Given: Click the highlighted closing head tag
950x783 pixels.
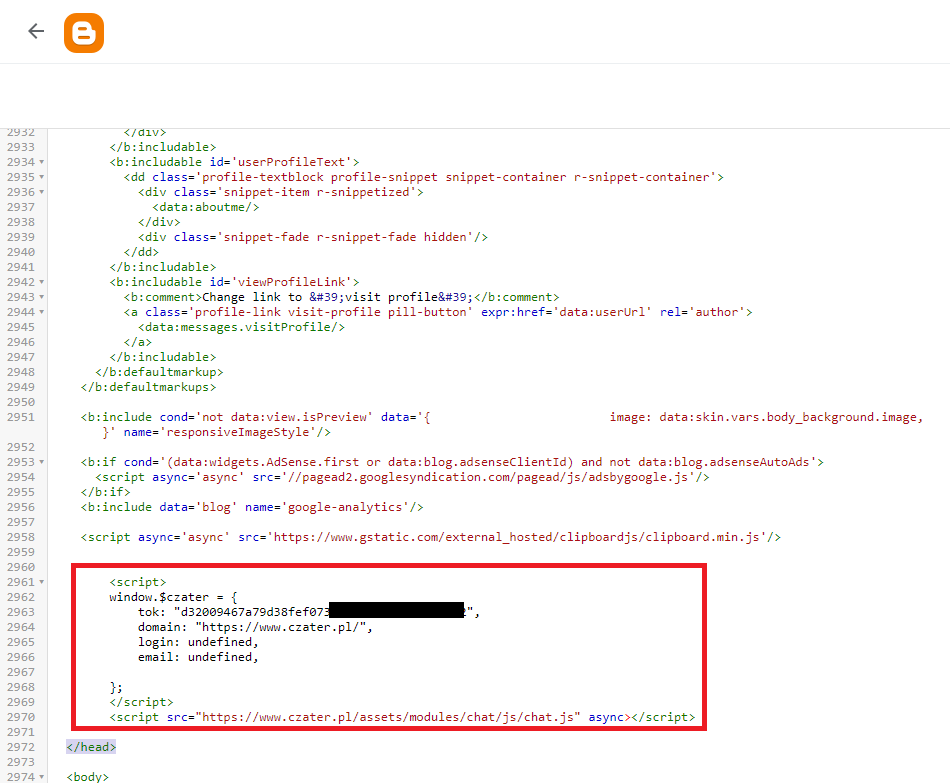Looking at the screenshot, I should coord(91,747).
